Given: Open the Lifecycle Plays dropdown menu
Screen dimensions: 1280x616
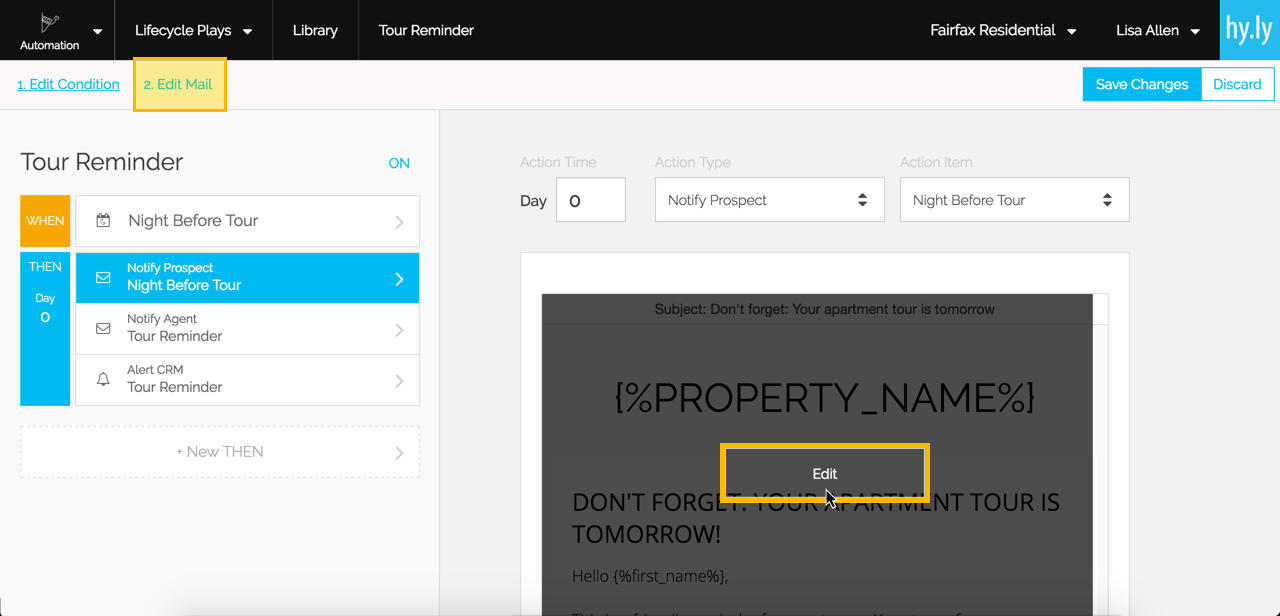Looking at the screenshot, I should 193,30.
